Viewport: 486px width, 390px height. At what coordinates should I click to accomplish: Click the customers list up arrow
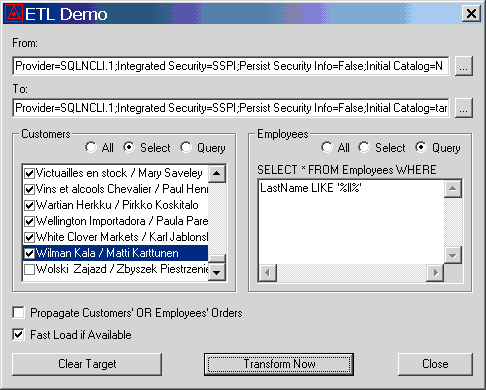[x=217, y=173]
